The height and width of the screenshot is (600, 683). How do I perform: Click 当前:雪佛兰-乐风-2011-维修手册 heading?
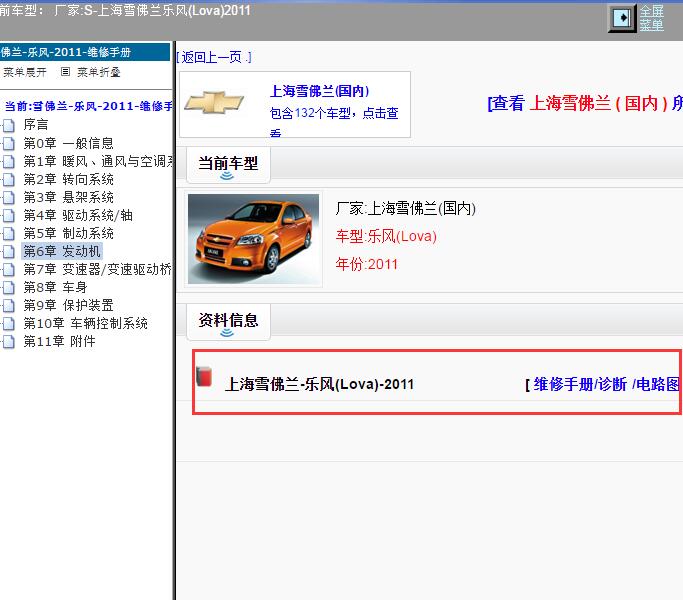[88, 106]
